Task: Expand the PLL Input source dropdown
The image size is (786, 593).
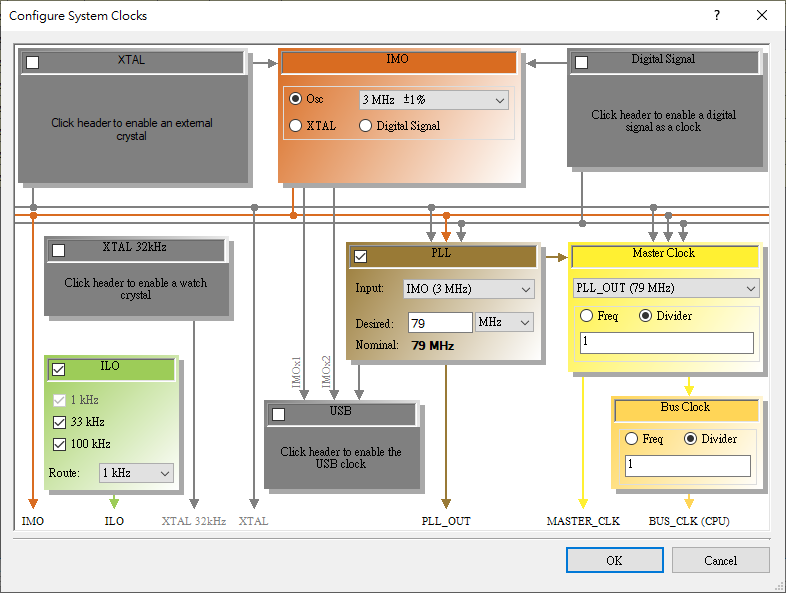Action: pos(468,289)
